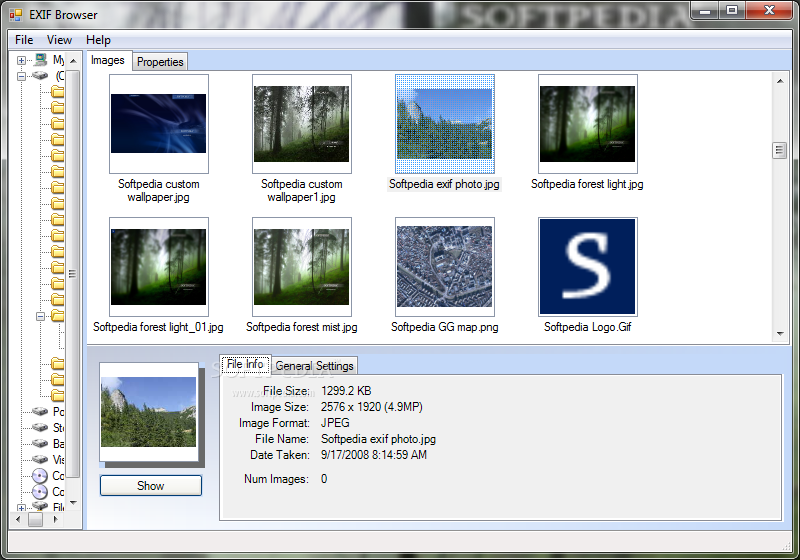Click the file label "Softpedia exif photo.jpg" under its thumbnail
Viewport: 800px width, 560px height.
(x=444, y=184)
